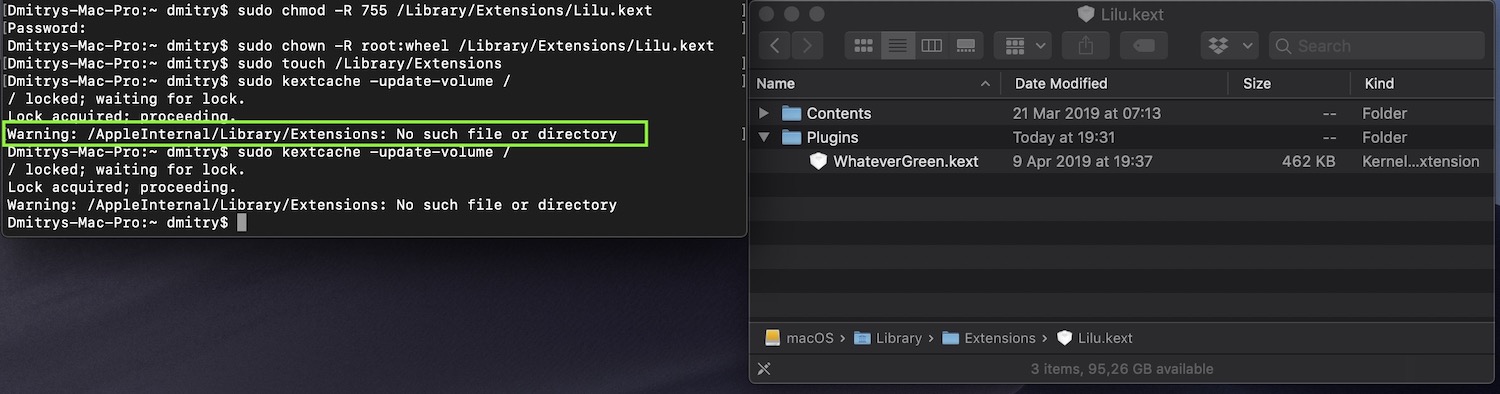Screen dimensions: 1500x394
Task: Click the Kernel…xtension kind cell
Action: (x=1421, y=161)
